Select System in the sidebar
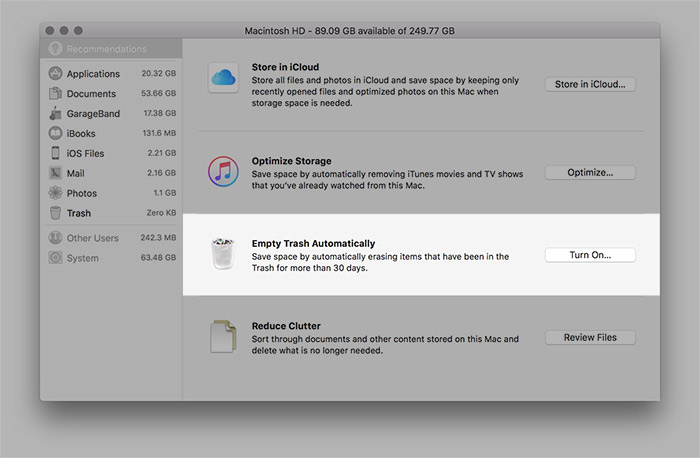Viewport: 700px width, 458px height. 82,258
